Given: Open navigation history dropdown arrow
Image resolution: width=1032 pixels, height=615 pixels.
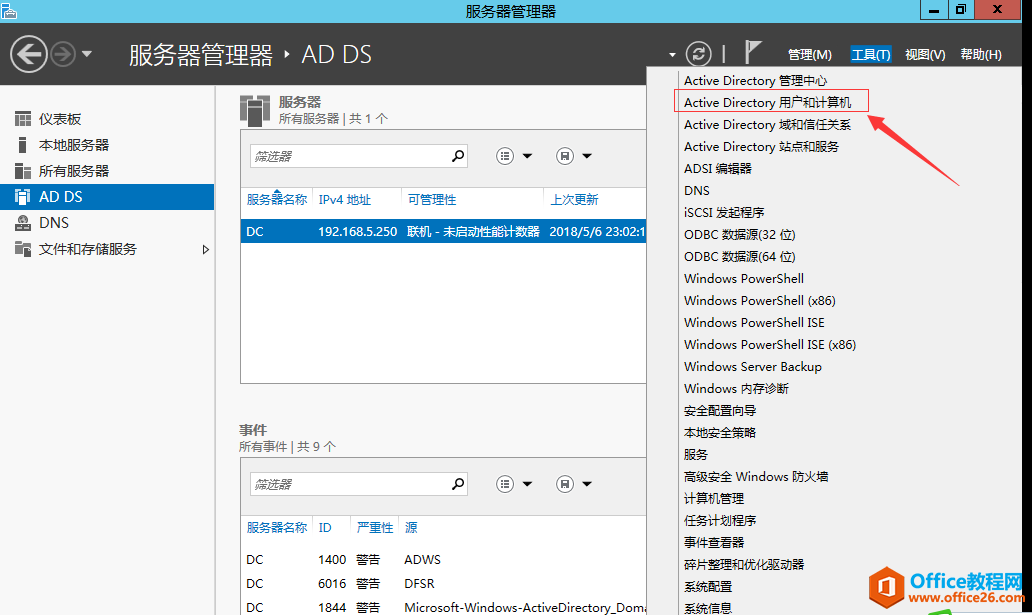Looking at the screenshot, I should [87, 54].
